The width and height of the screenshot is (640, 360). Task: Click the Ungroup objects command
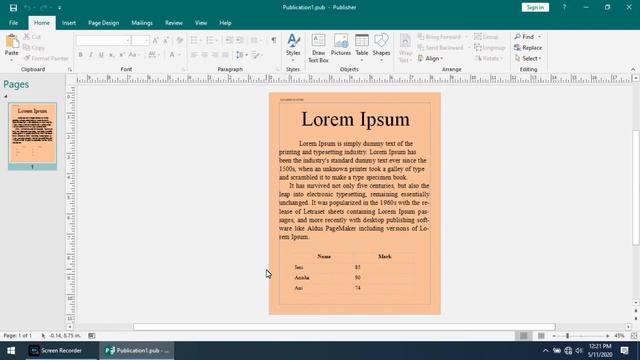(490, 48)
